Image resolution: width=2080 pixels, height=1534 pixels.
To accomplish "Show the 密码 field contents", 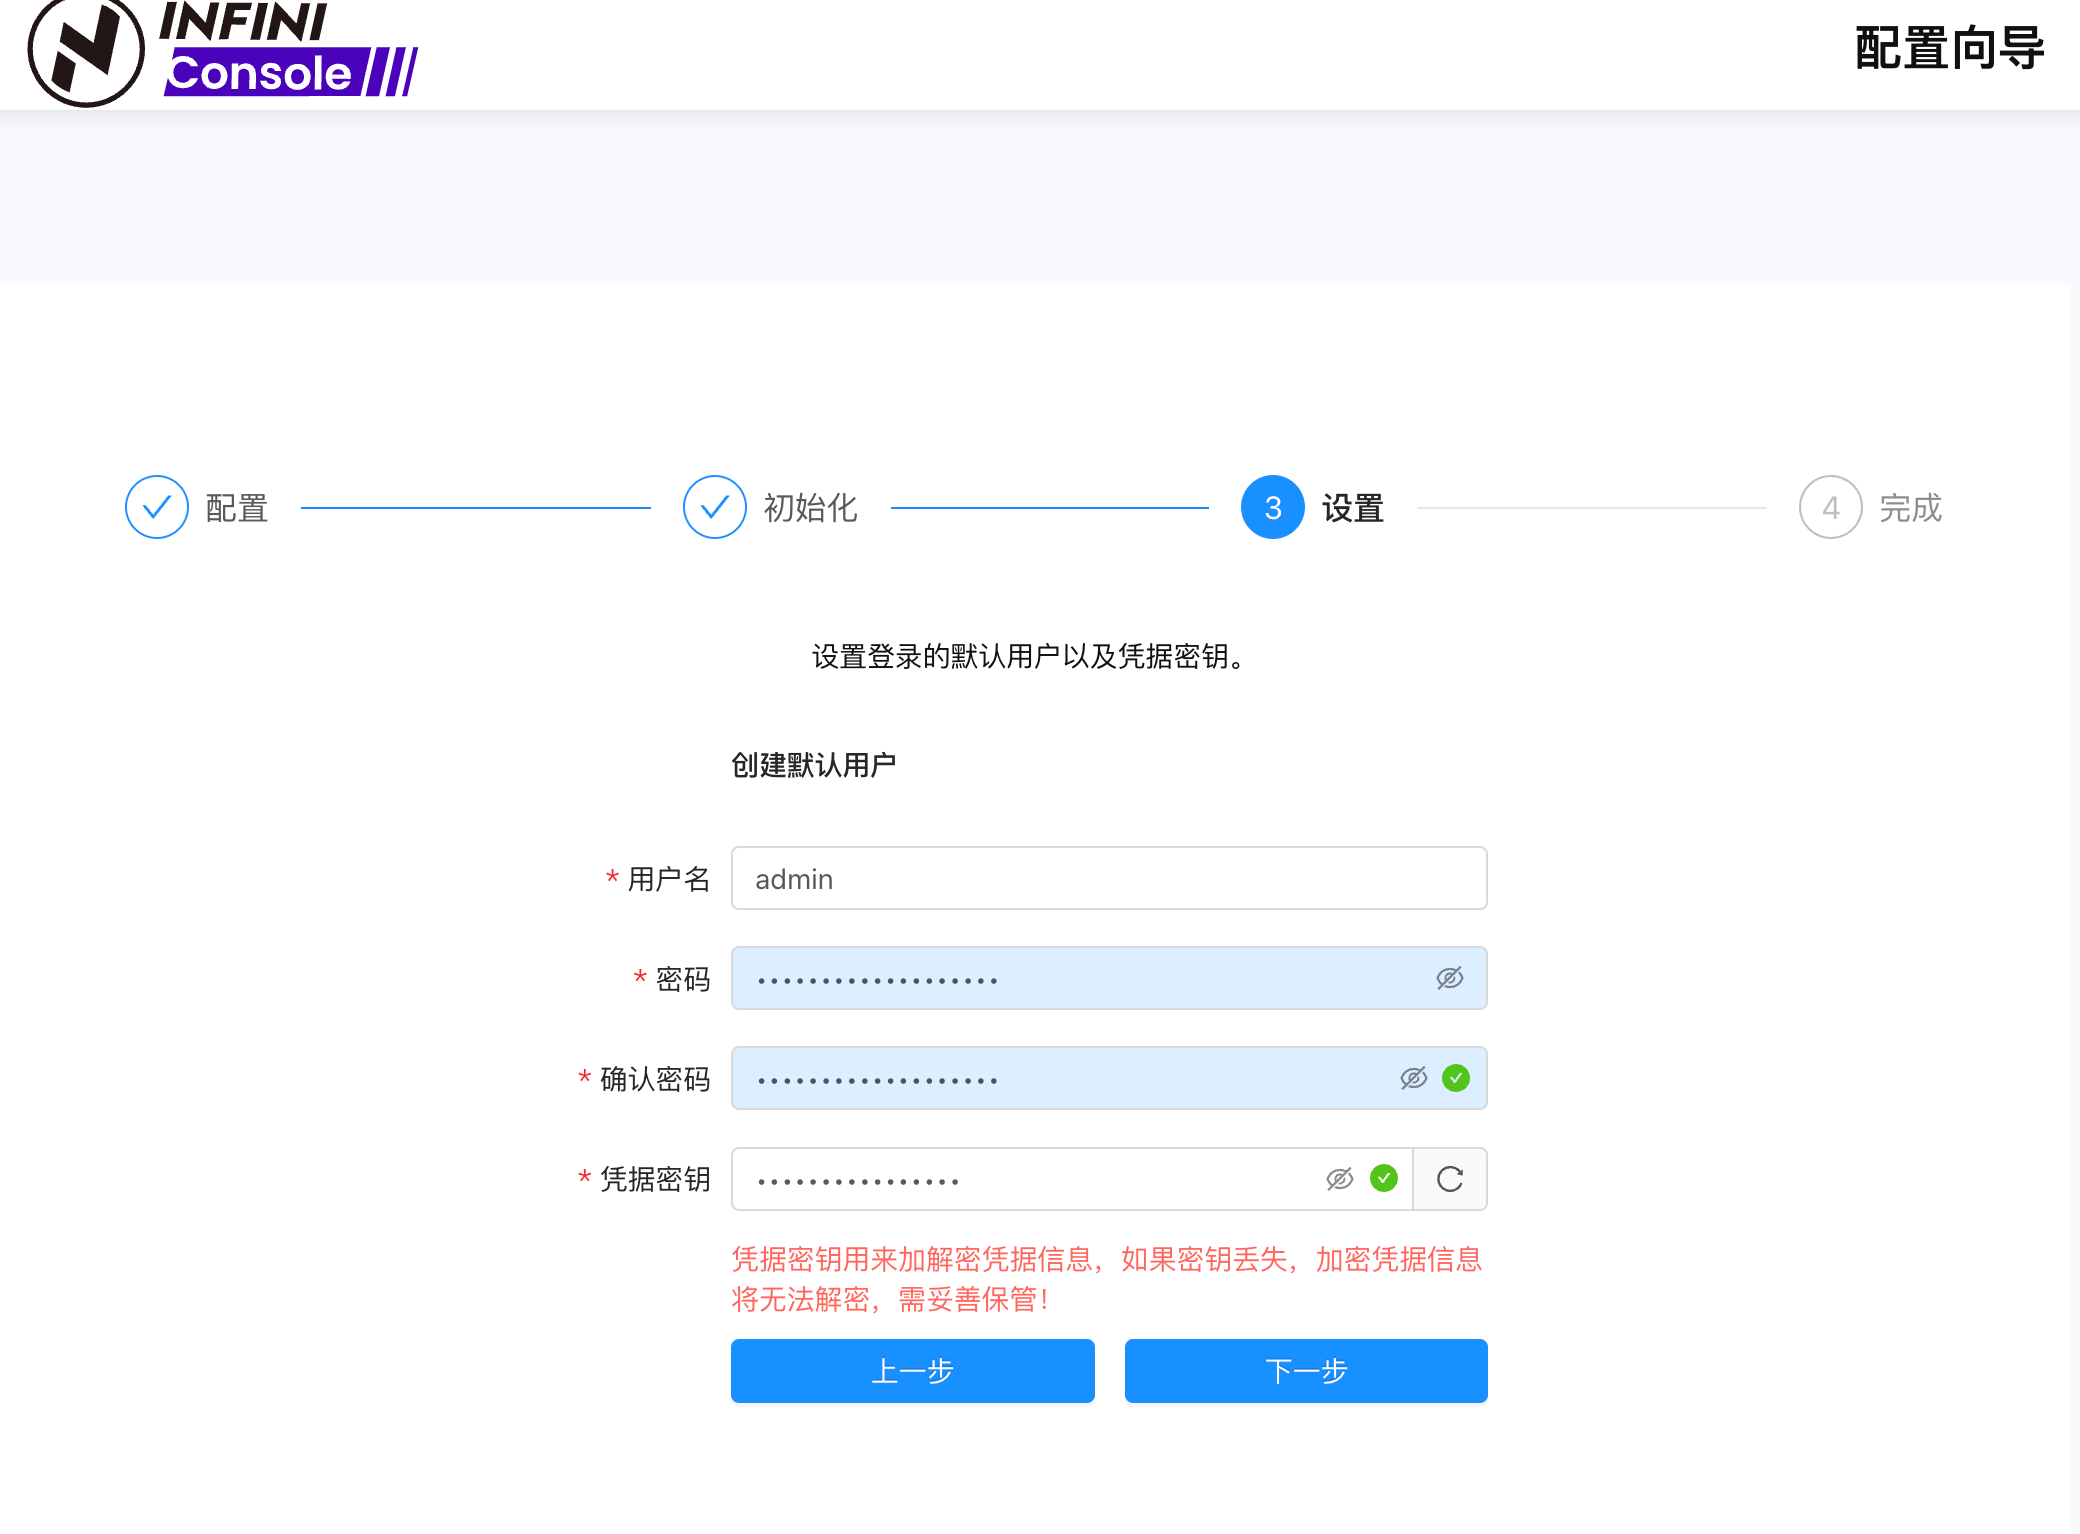I will click(x=1450, y=978).
